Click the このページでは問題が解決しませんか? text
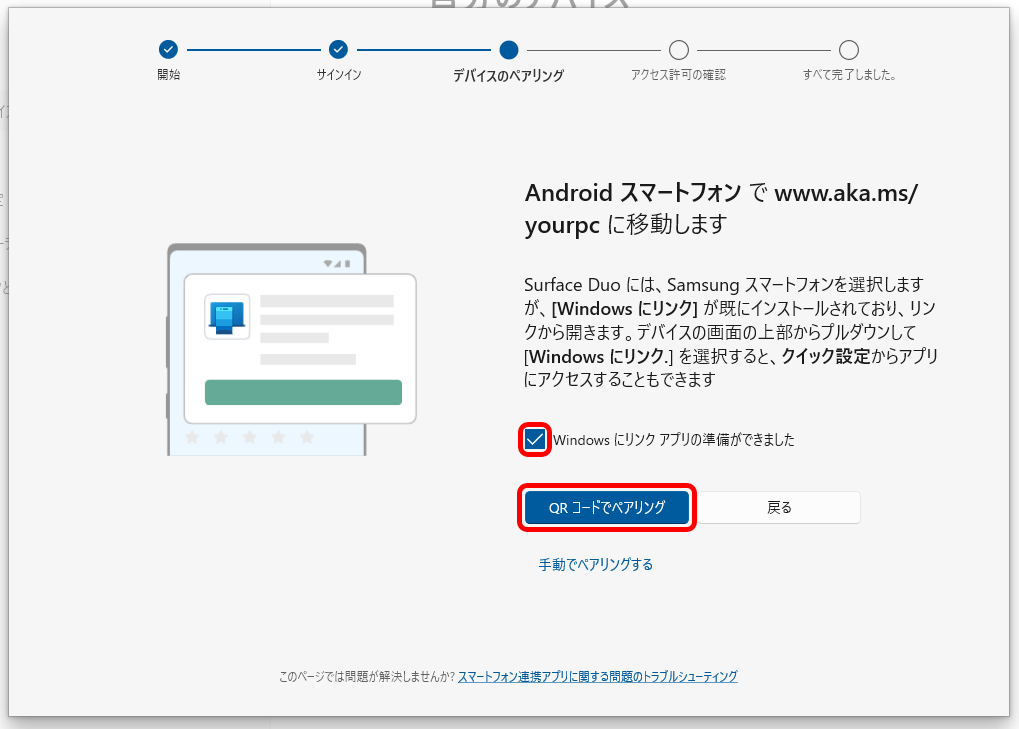The image size is (1019, 729). pos(367,676)
